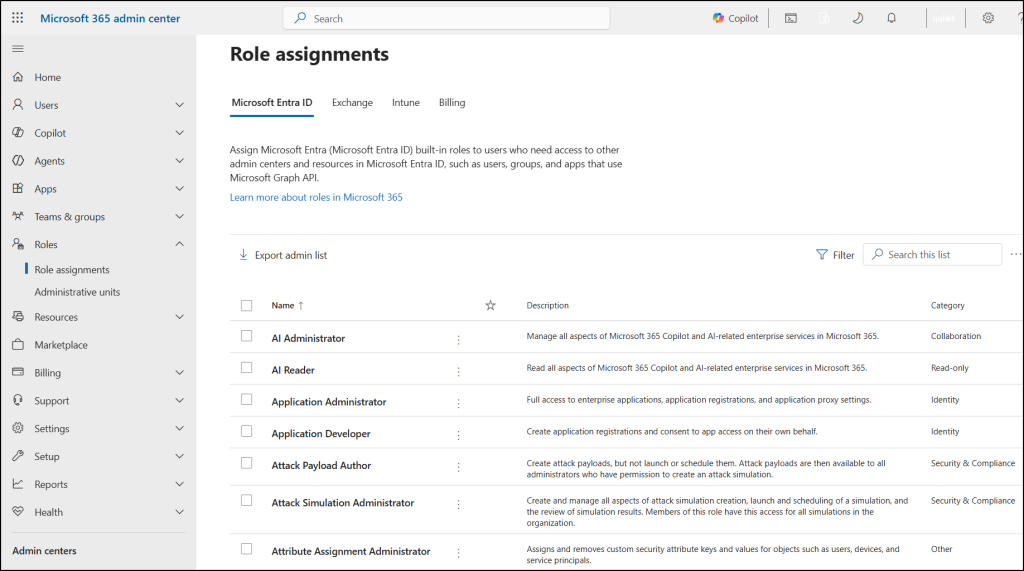Select the Microsoft Entra ID tab

pos(272,103)
